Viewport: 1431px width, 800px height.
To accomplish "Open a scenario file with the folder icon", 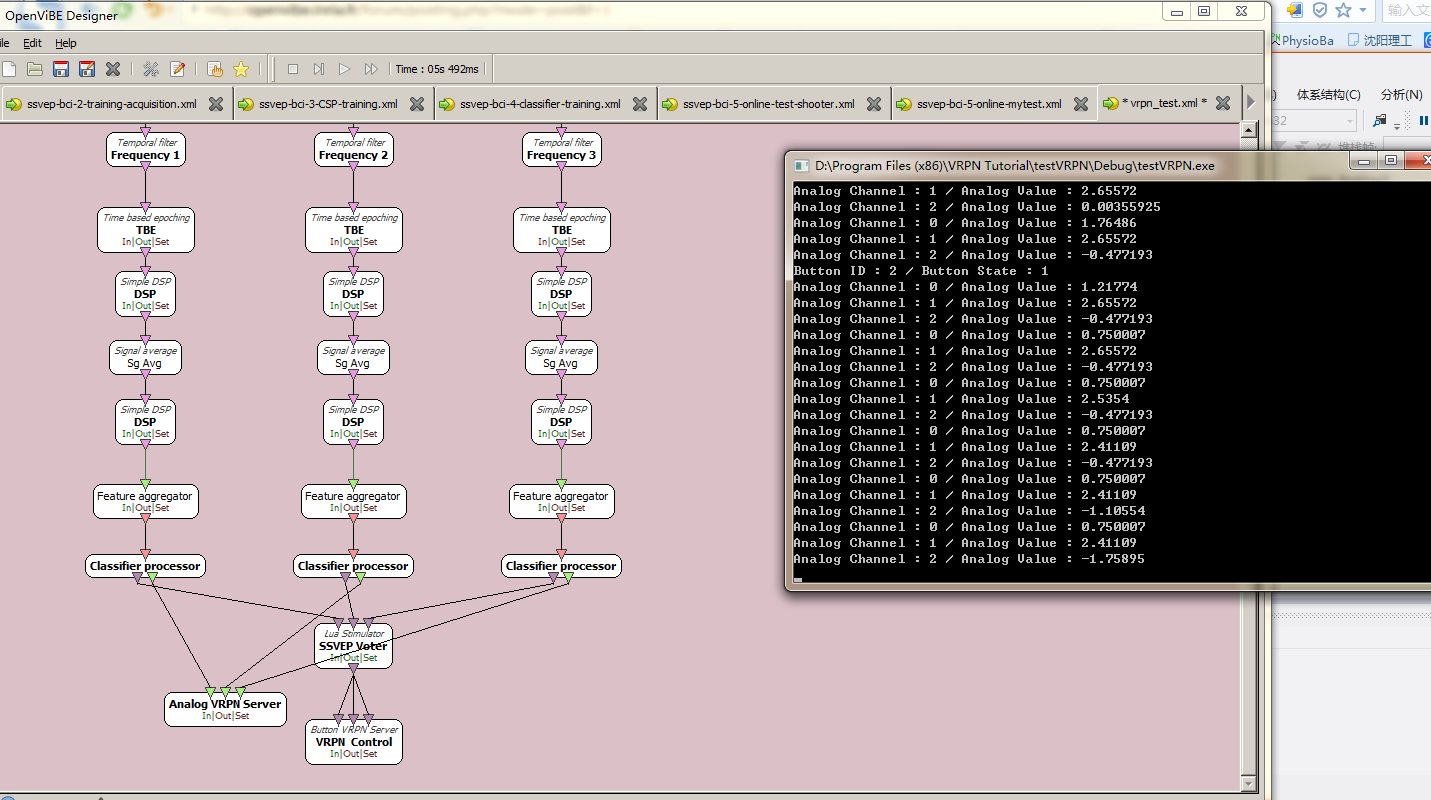I will click(35, 69).
